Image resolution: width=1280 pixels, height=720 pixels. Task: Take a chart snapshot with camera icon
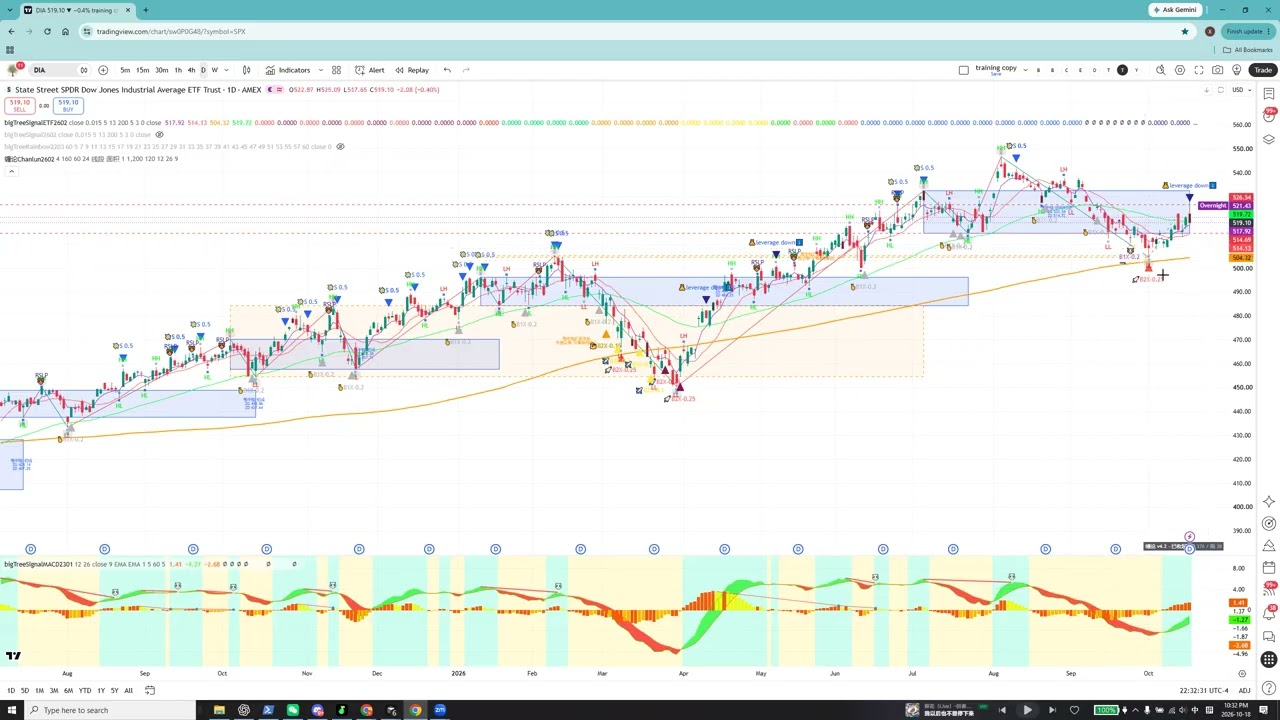coord(1217,70)
